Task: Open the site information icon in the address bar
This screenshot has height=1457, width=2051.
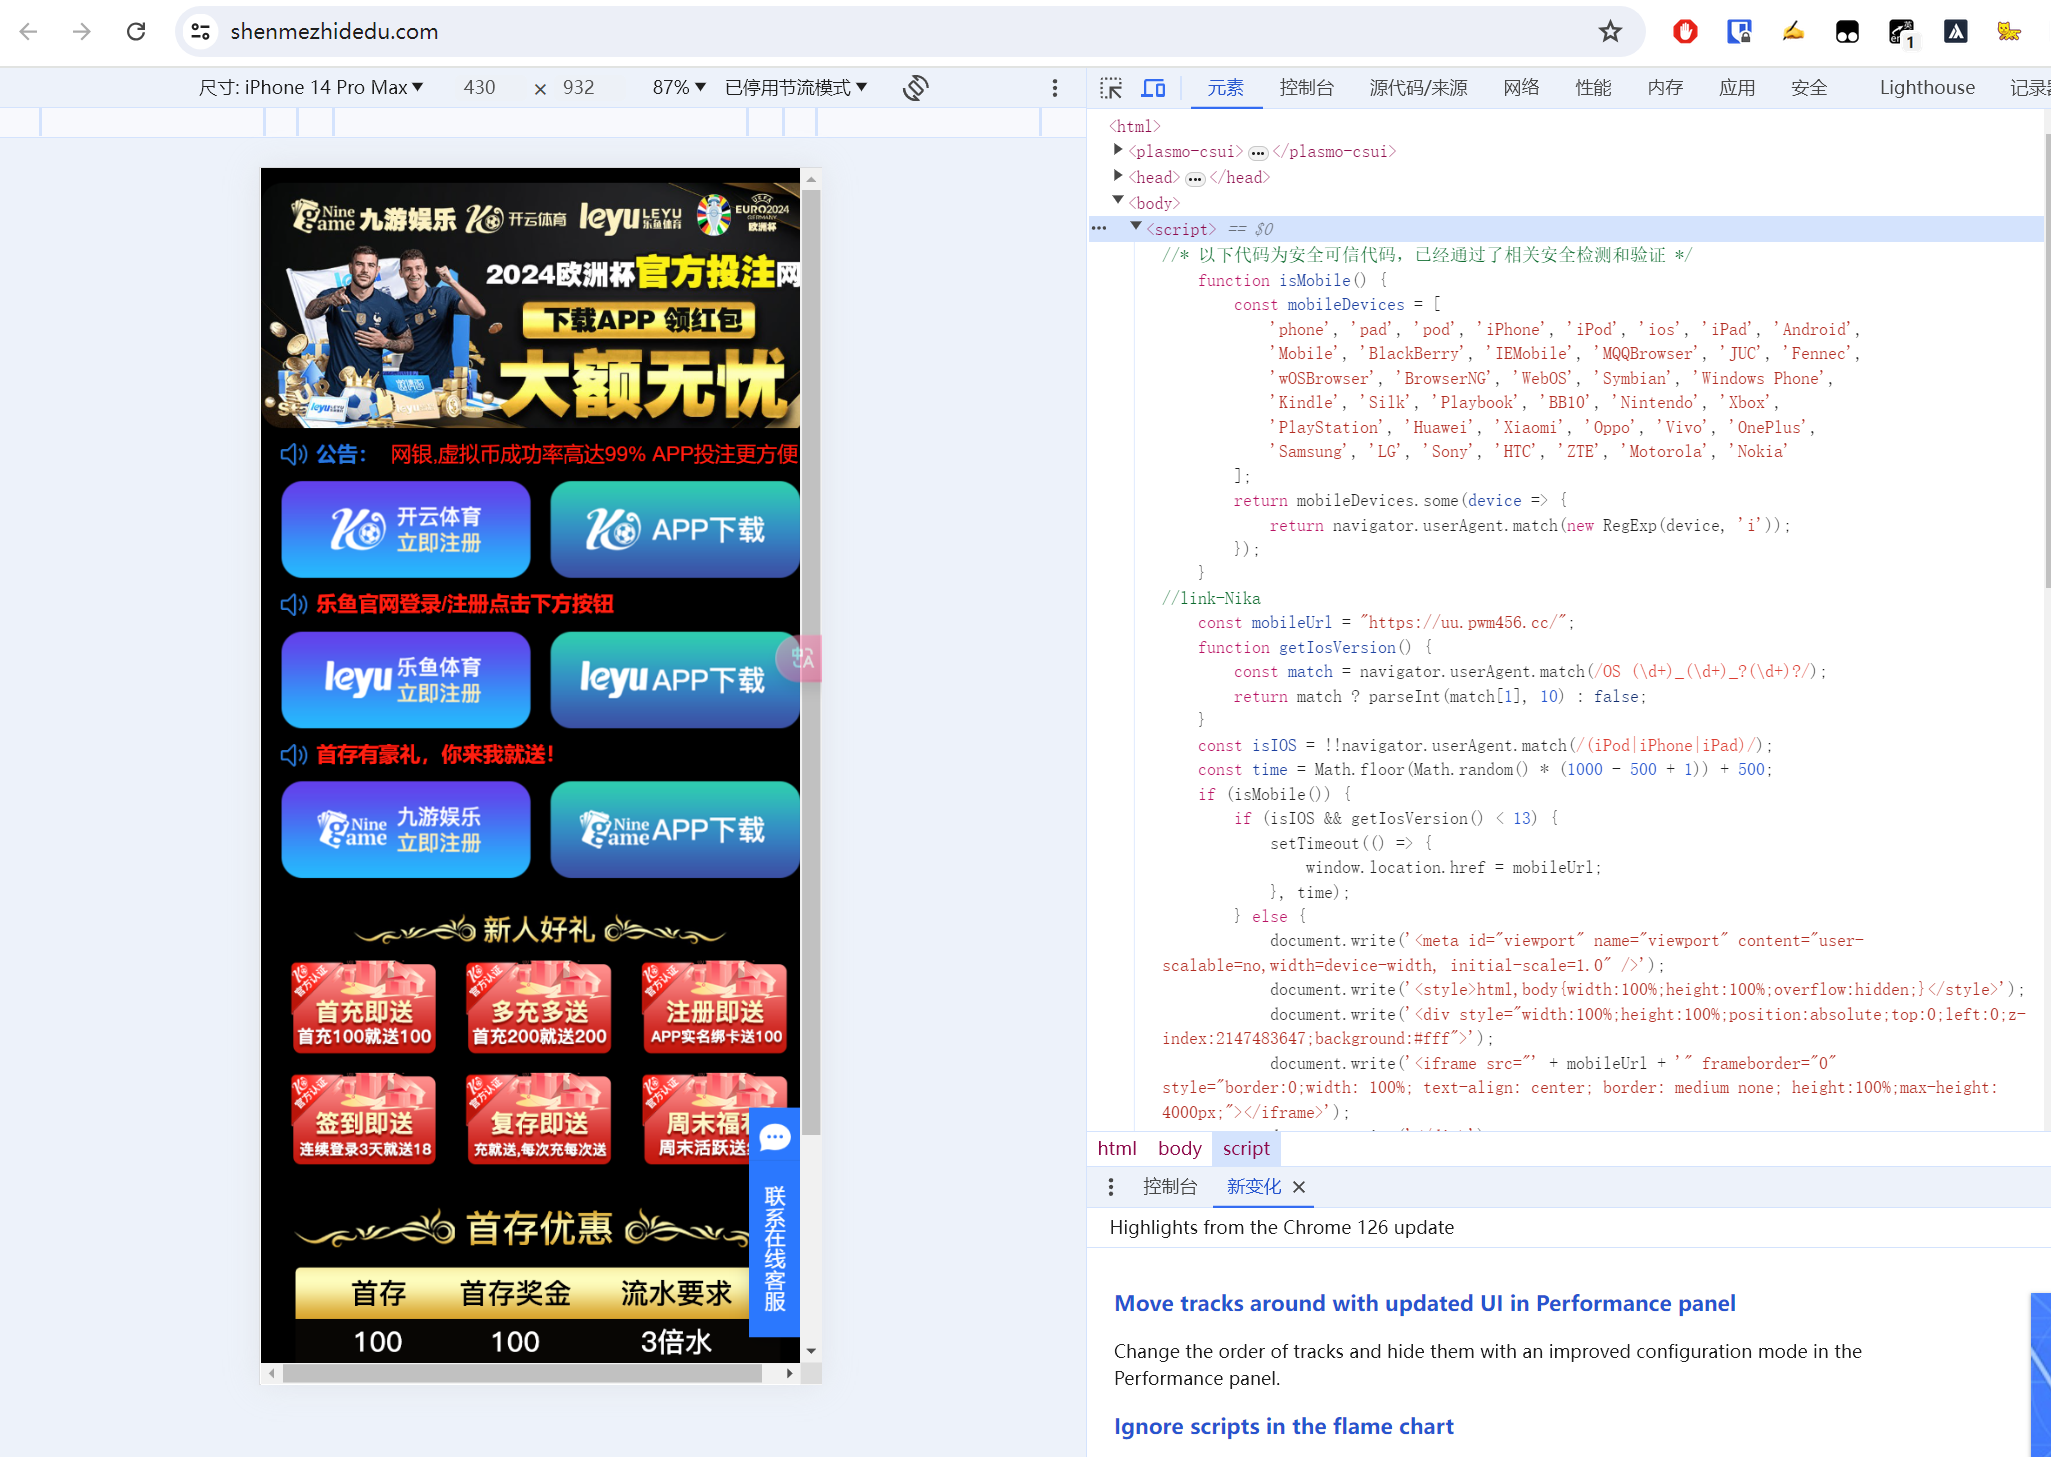Action: [201, 31]
